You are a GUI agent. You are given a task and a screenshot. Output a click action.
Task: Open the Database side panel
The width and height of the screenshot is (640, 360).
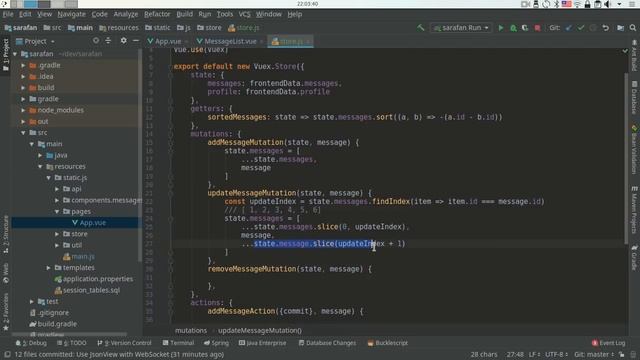[634, 97]
